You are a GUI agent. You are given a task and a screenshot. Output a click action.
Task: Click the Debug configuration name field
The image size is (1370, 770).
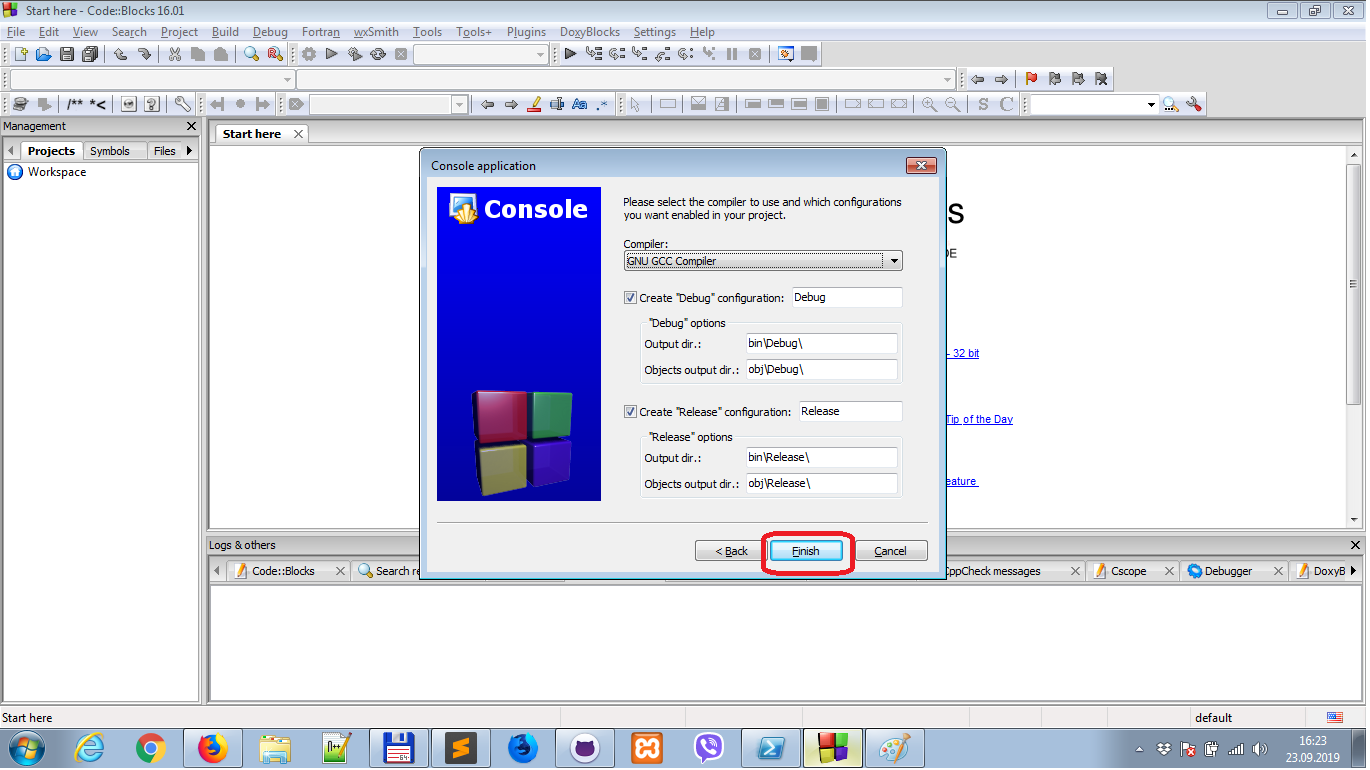click(x=847, y=297)
